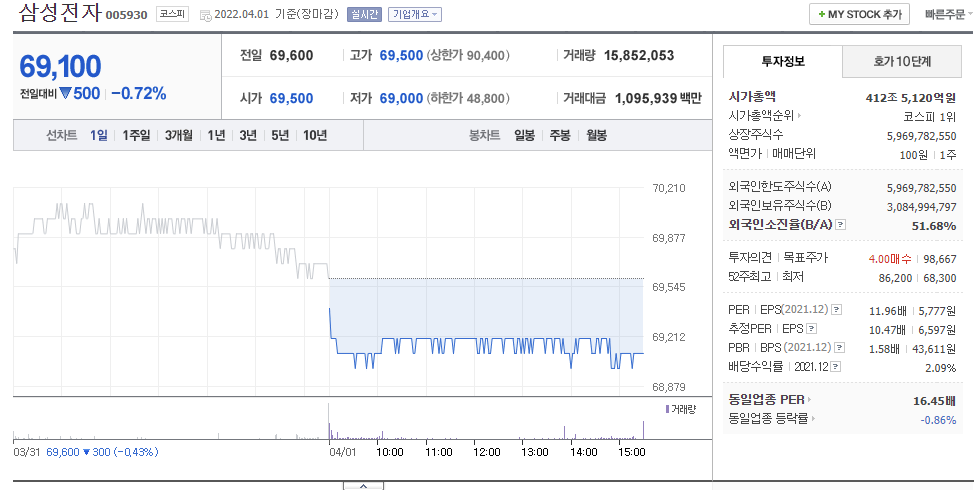977x490 pixels.
Task: Click 동일업종 PER value 16.45배
Action: [x=934, y=401]
